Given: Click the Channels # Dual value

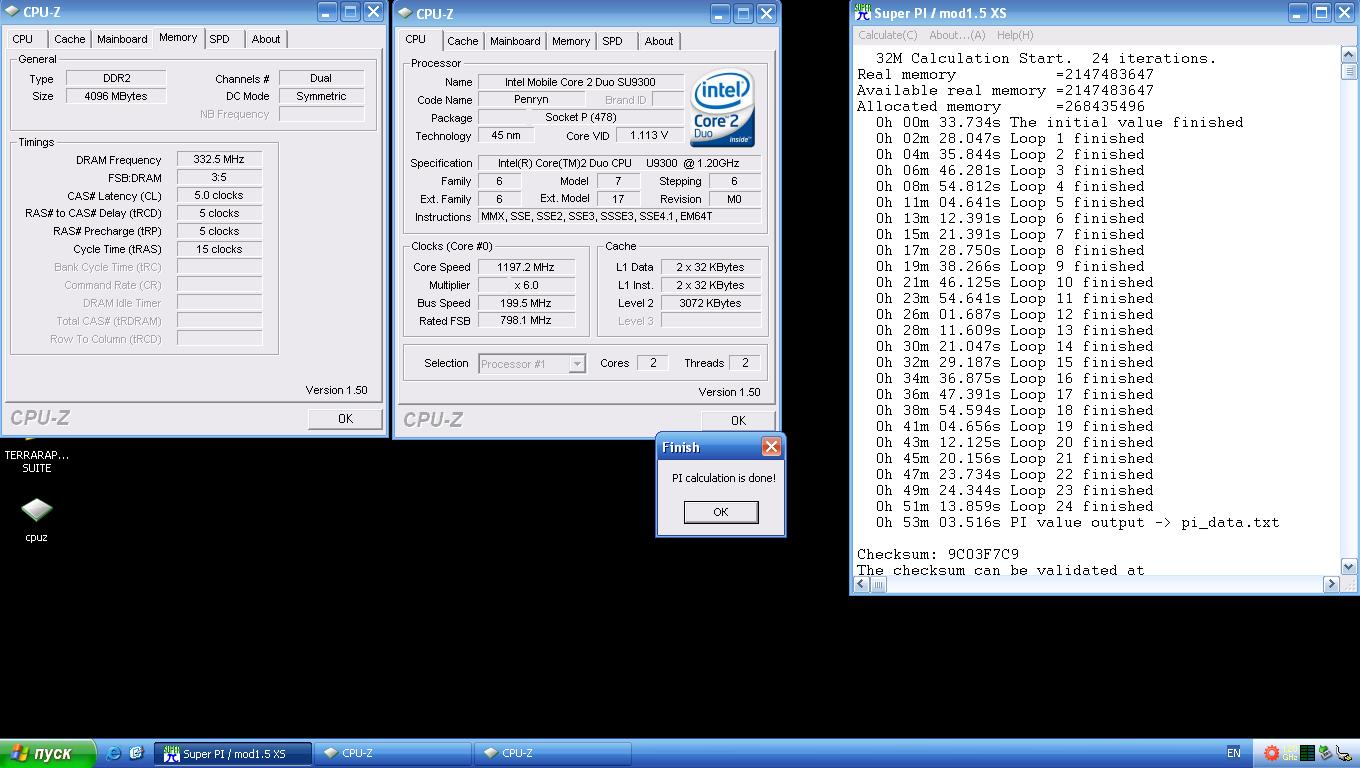Looking at the screenshot, I should (321, 78).
